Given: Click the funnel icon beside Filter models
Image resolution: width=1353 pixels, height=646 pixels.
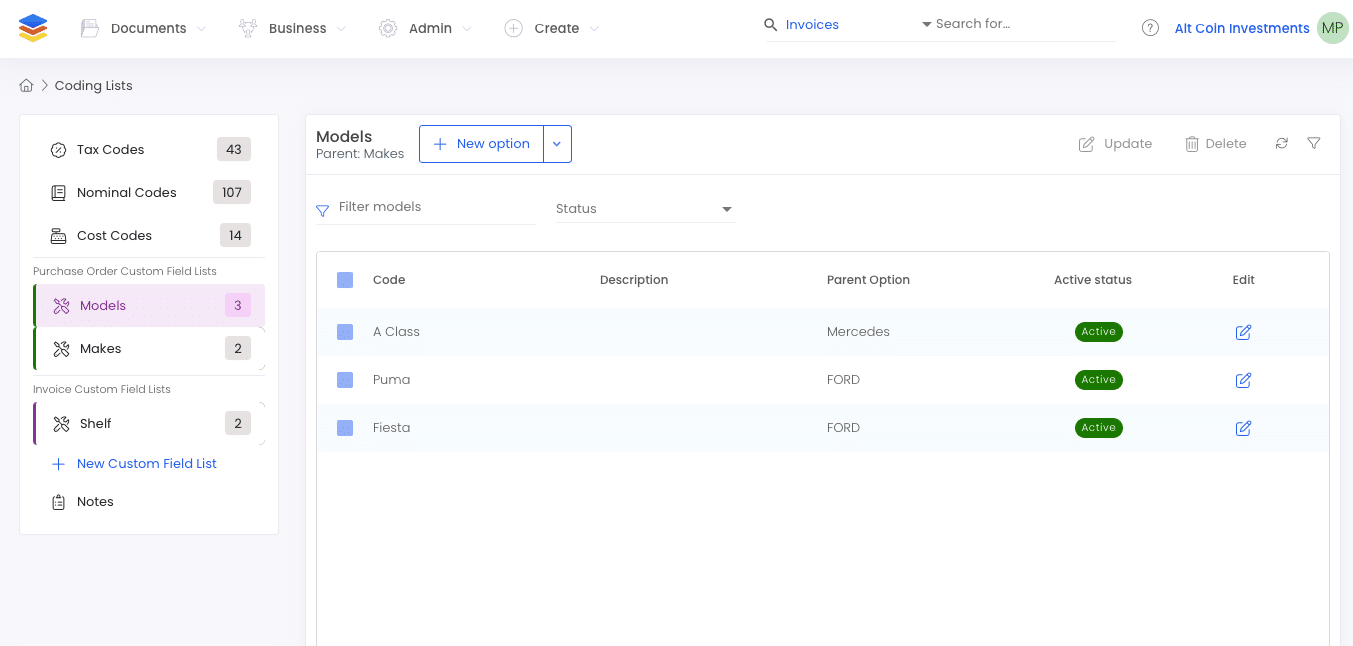Looking at the screenshot, I should tap(323, 211).
